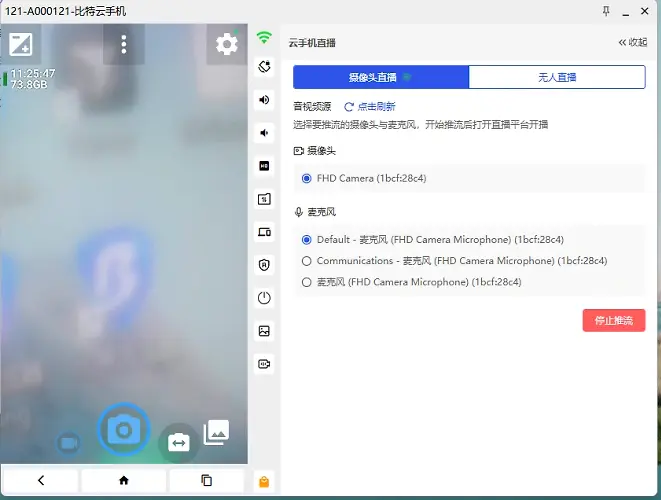Click the 云手机直播 panel title

[x=312, y=43]
